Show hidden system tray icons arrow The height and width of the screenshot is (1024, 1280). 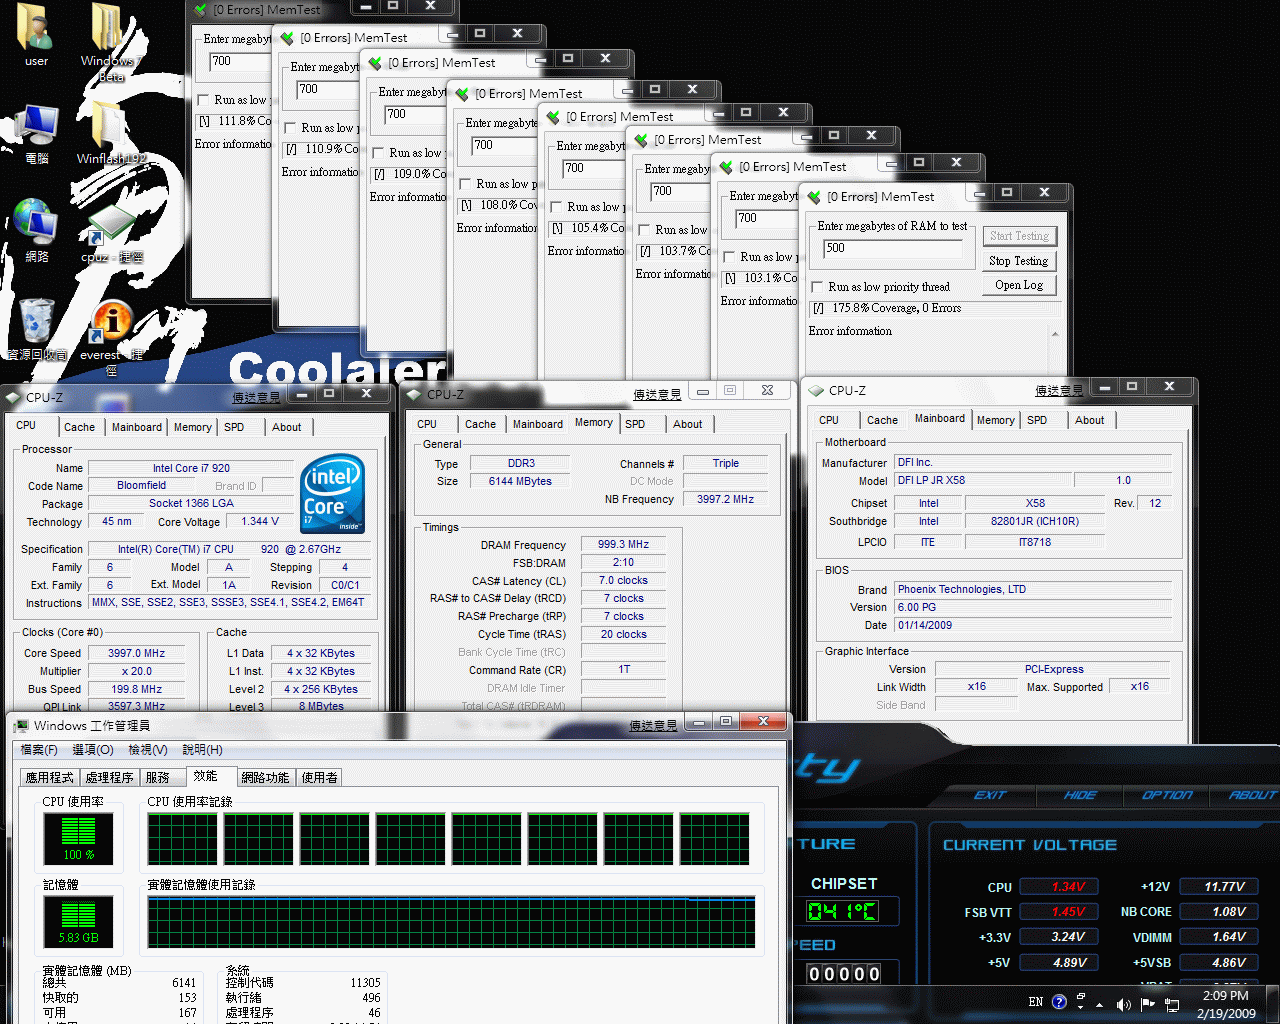click(1100, 1005)
